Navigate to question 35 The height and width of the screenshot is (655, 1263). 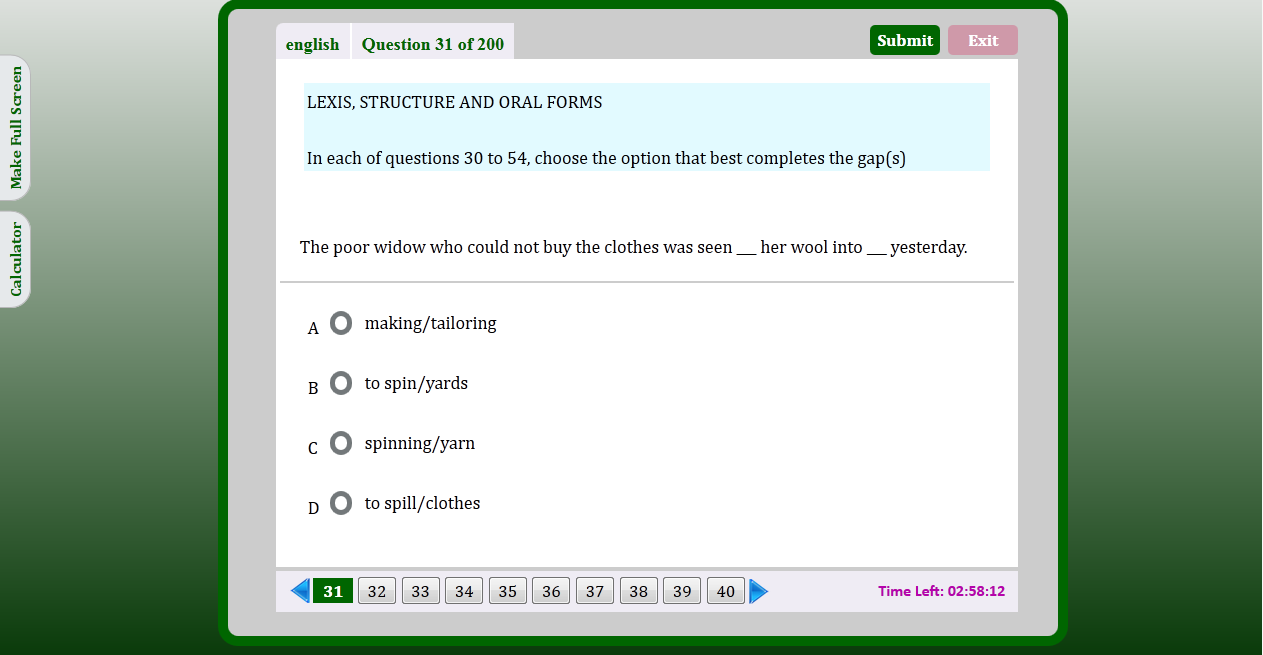click(507, 591)
